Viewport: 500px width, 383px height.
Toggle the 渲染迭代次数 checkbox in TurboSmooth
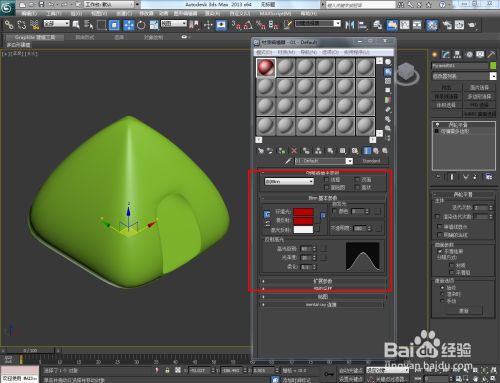pyautogui.click(x=438, y=217)
